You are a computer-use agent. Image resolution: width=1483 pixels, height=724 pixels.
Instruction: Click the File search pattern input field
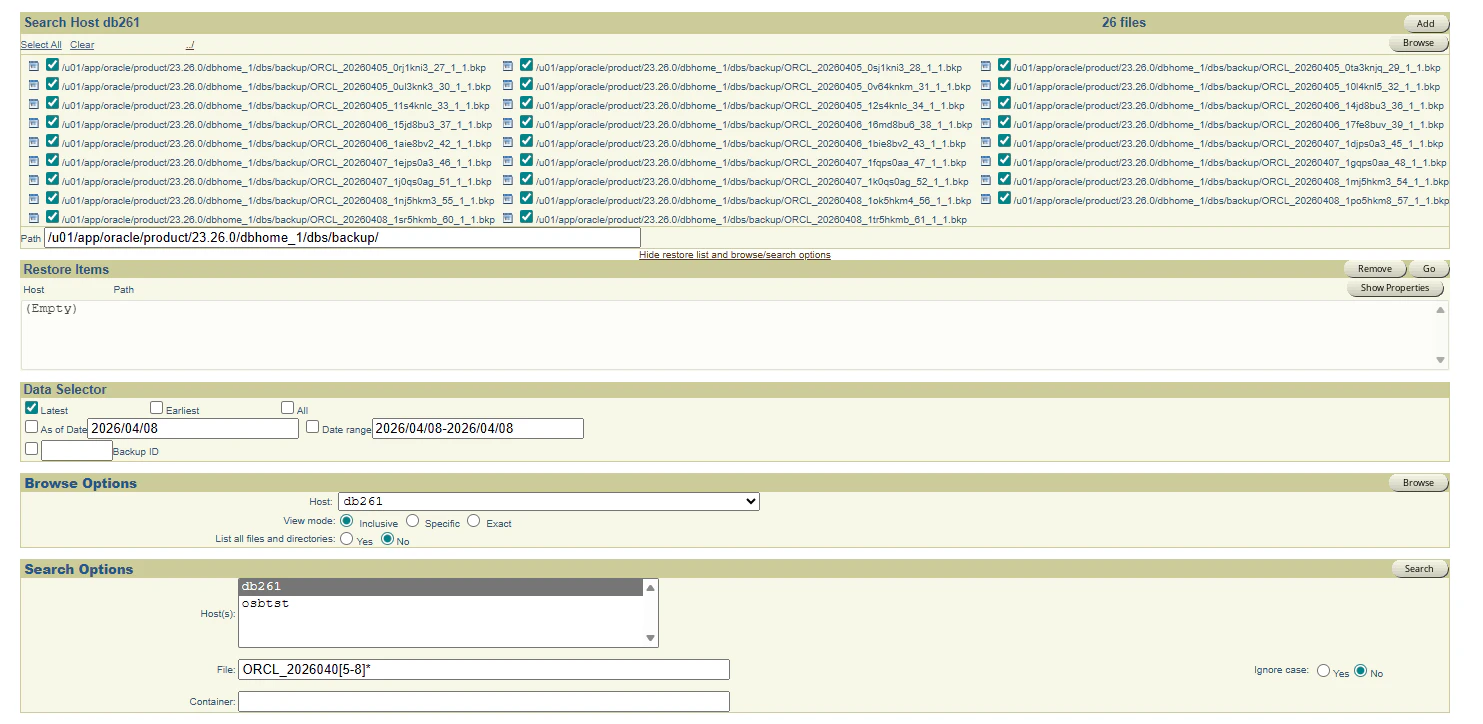click(484, 669)
